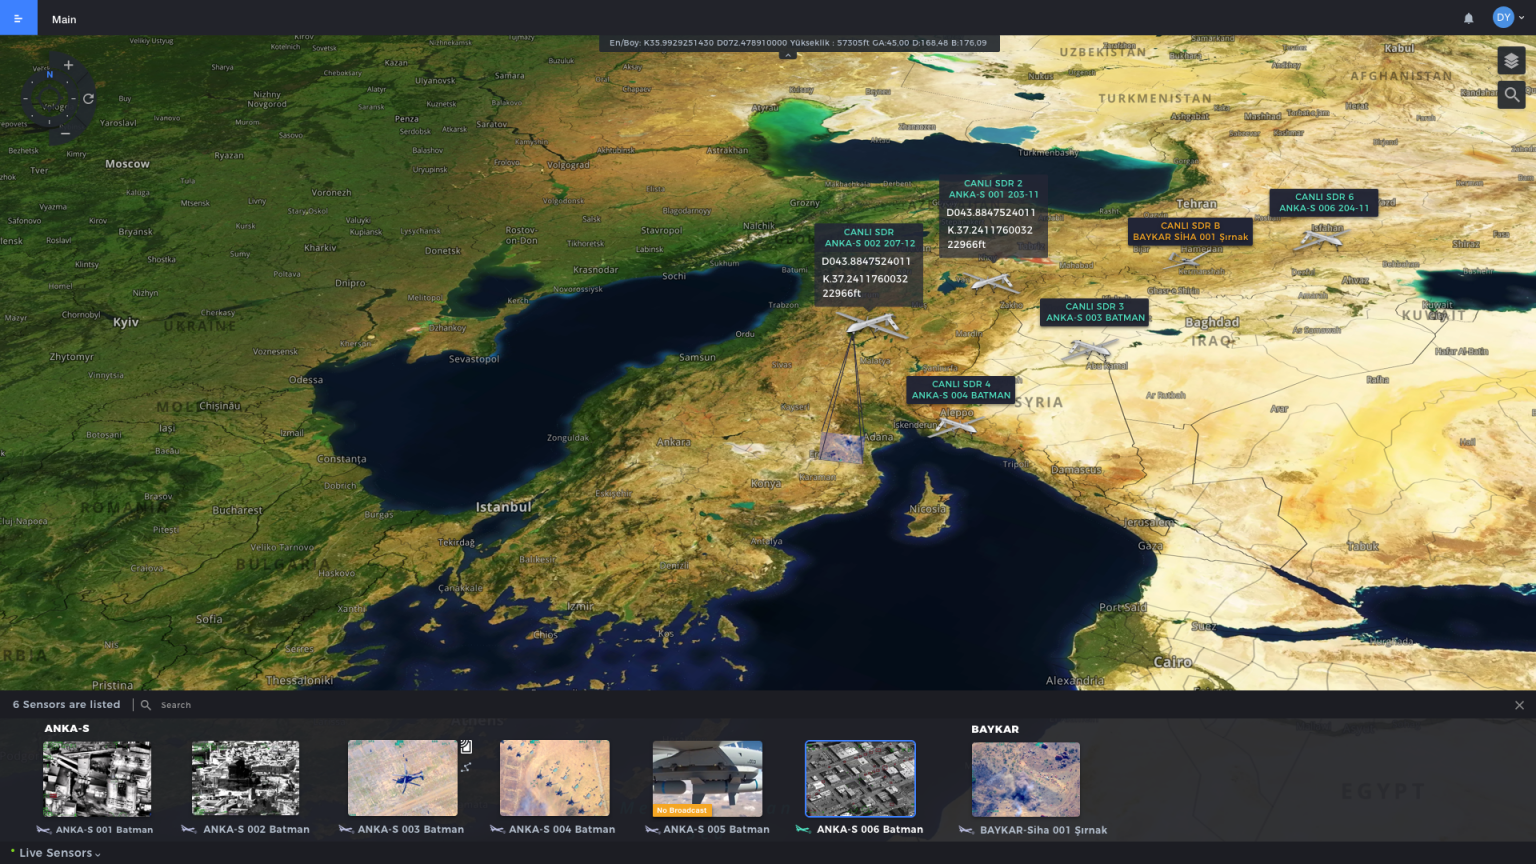This screenshot has height=864, width=1536.
Task: Open the ANKA-S 001 Batman video thumbnail
Action: coord(97,779)
